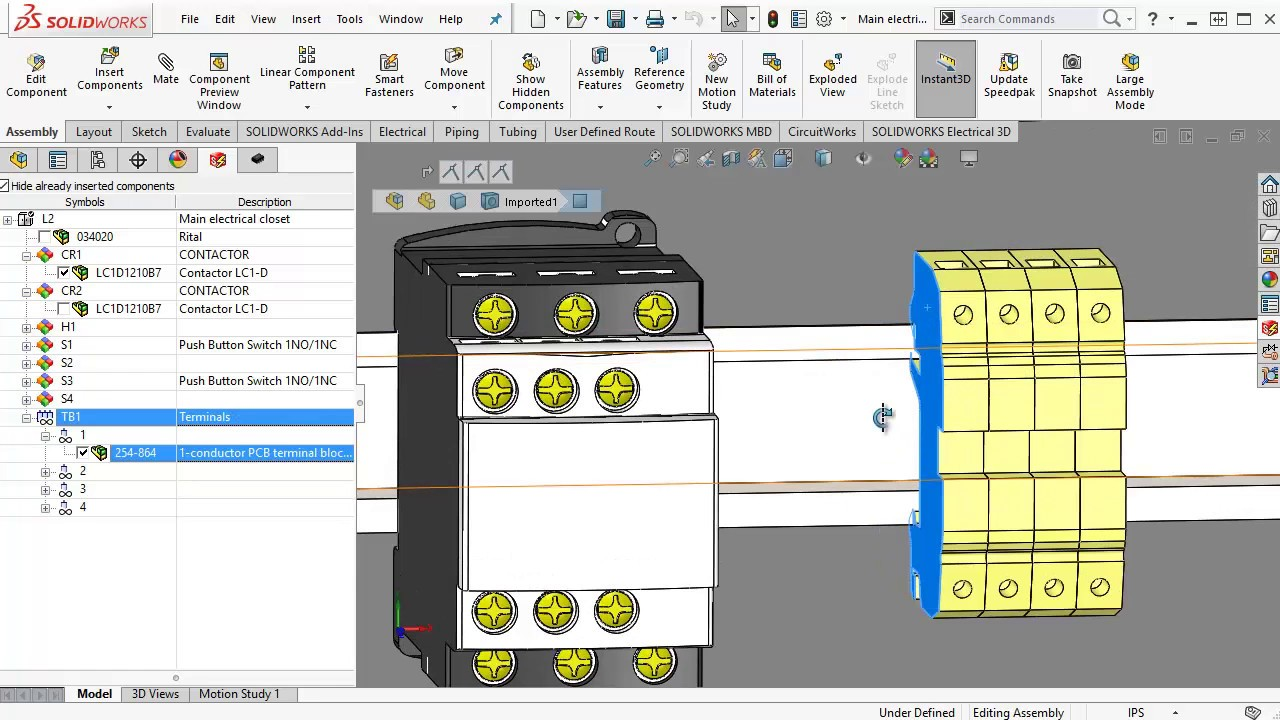Open the Options gear icon
This screenshot has height=720, width=1280.
point(824,19)
